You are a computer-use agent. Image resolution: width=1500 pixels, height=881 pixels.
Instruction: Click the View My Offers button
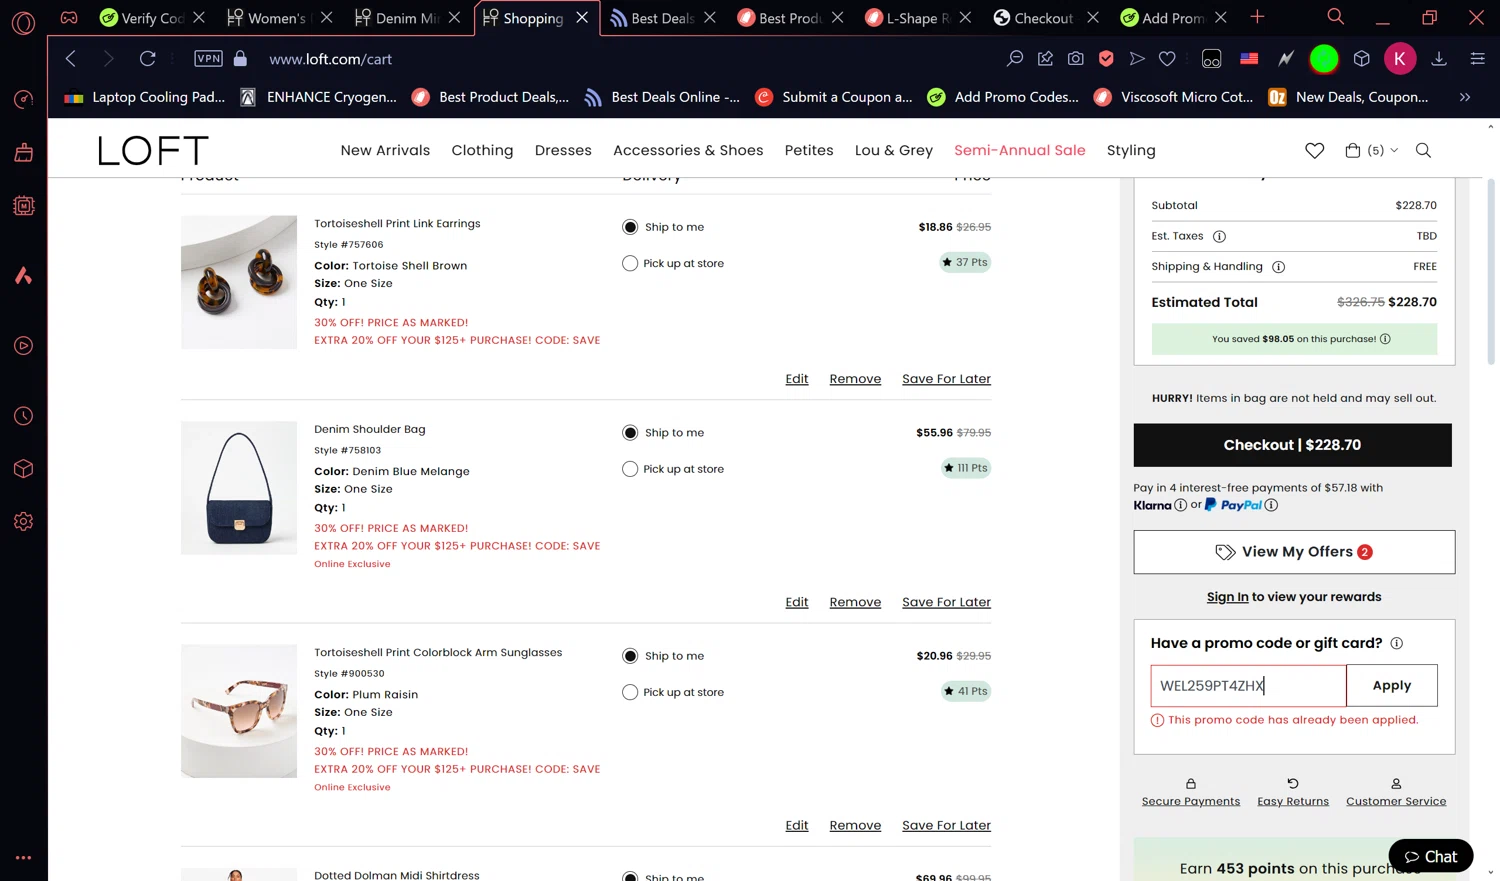point(1294,552)
